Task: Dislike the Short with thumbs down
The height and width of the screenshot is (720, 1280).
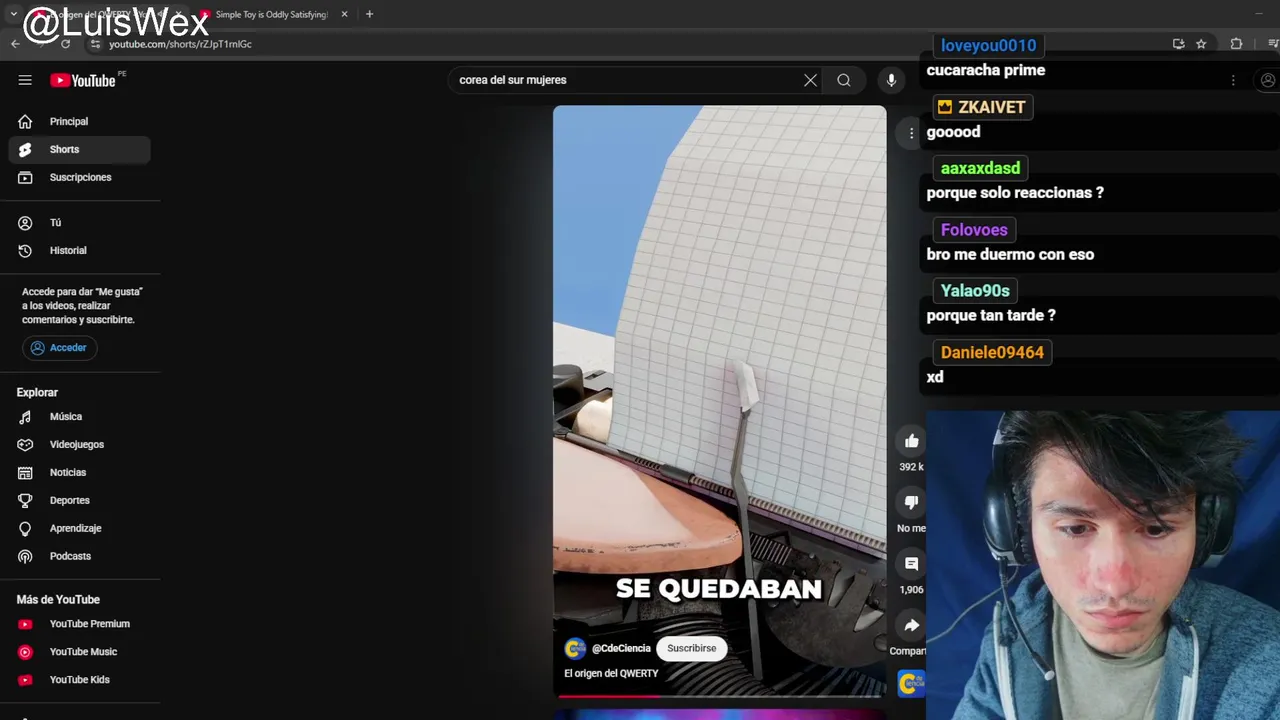Action: [x=911, y=502]
